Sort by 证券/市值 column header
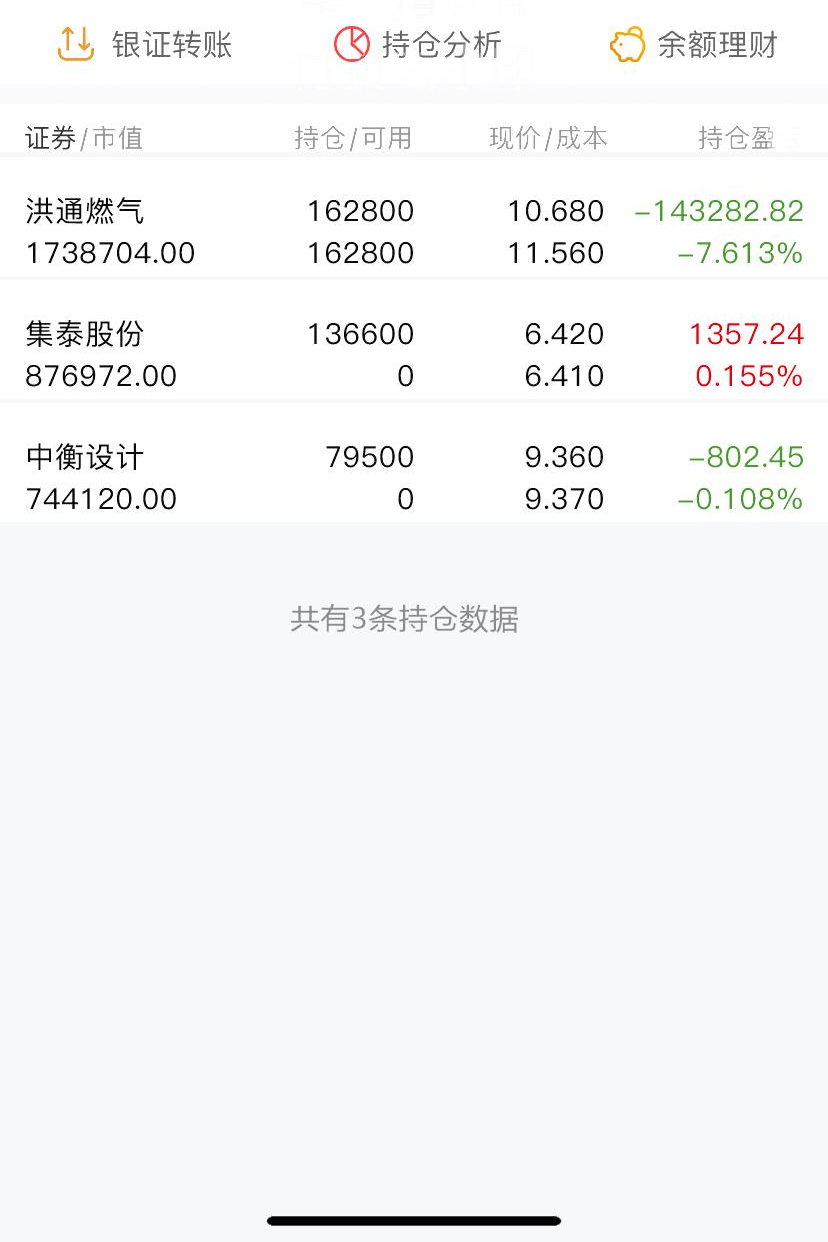 click(x=84, y=138)
